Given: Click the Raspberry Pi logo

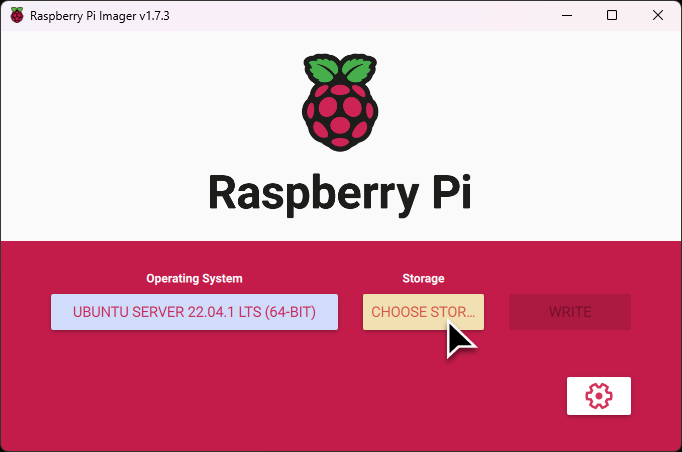Looking at the screenshot, I should 339,101.
